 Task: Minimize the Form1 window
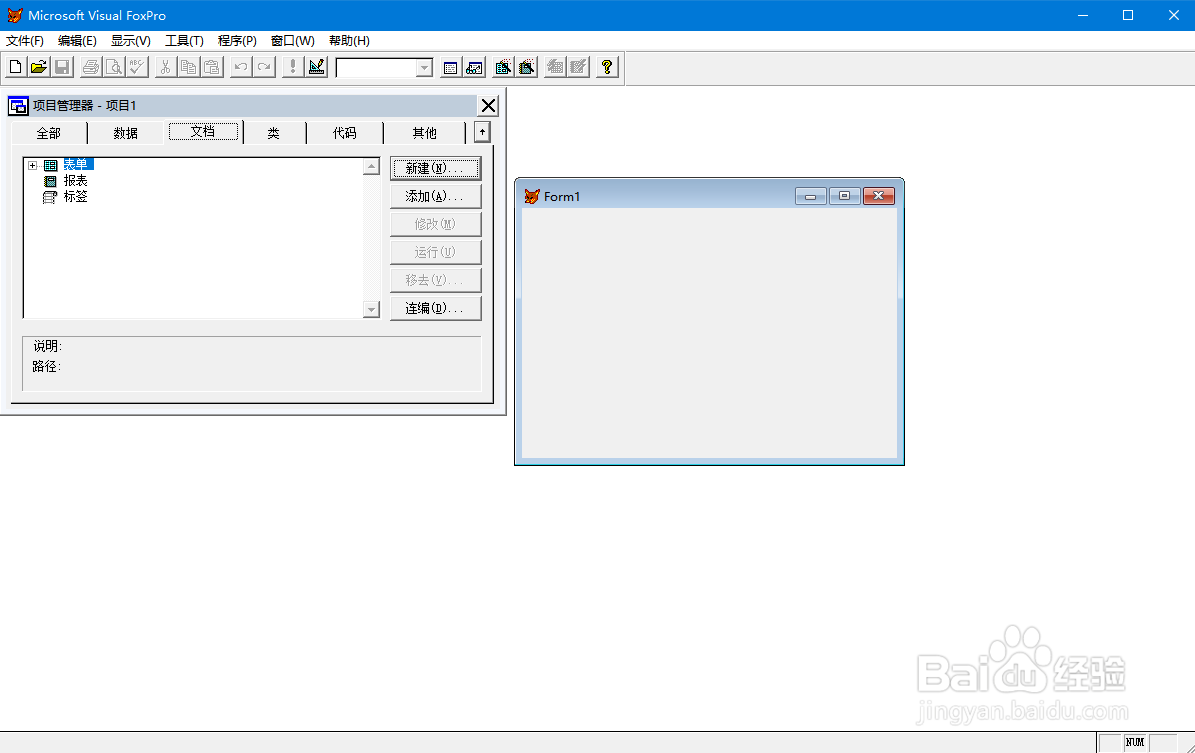pos(811,197)
